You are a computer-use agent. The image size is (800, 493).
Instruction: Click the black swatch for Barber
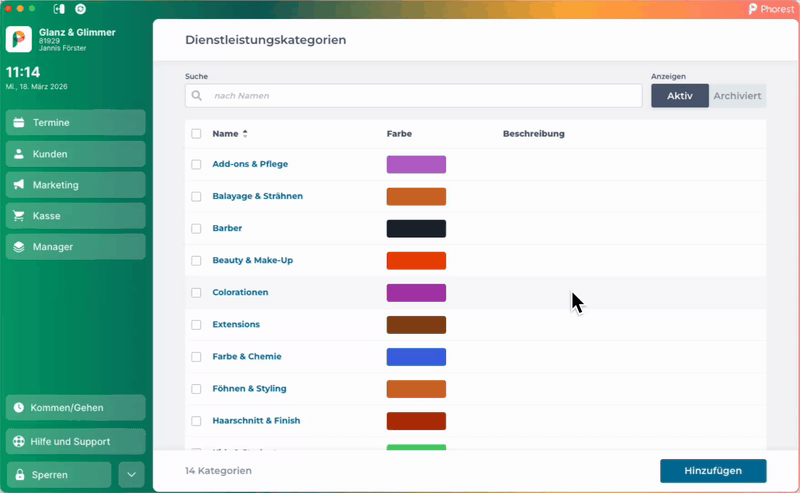[416, 229]
